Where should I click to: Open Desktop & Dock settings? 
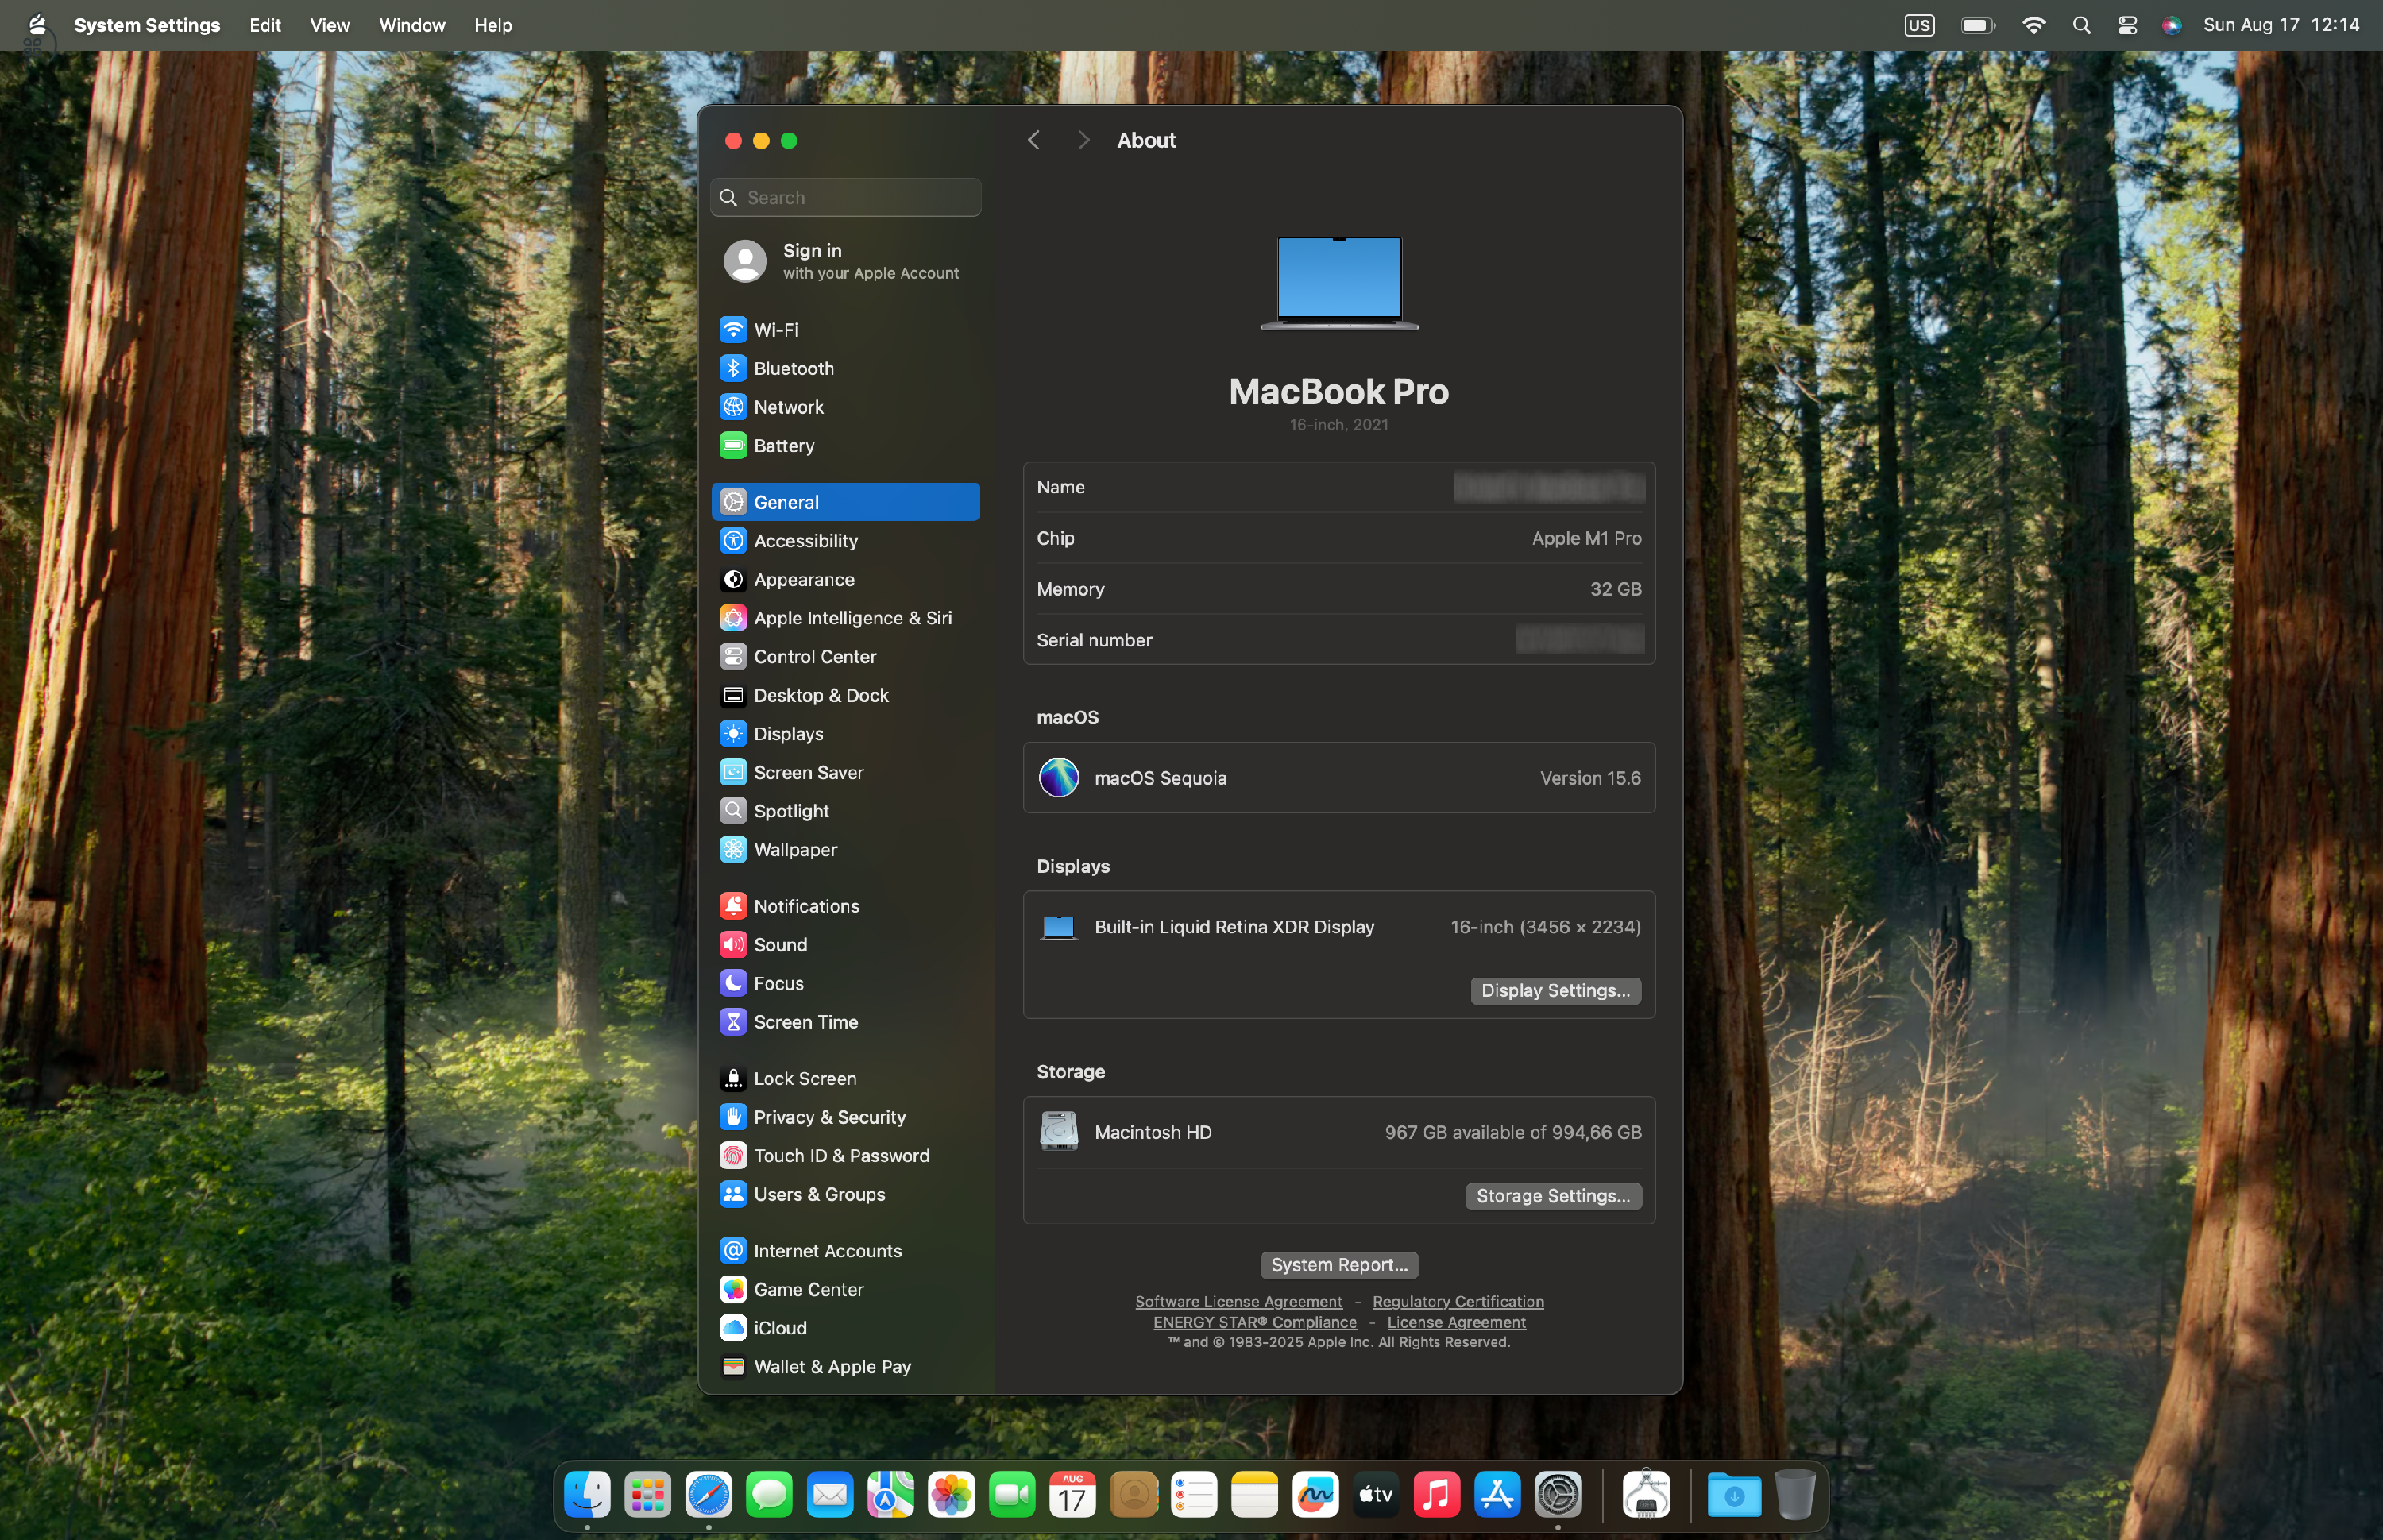click(x=845, y=695)
